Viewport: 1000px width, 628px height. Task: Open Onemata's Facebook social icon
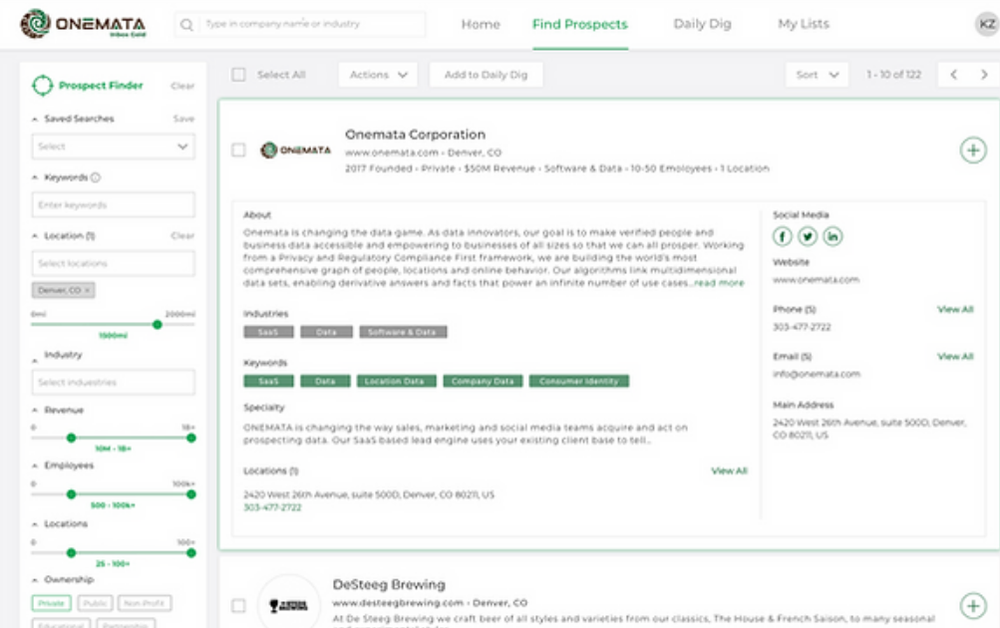(x=783, y=237)
